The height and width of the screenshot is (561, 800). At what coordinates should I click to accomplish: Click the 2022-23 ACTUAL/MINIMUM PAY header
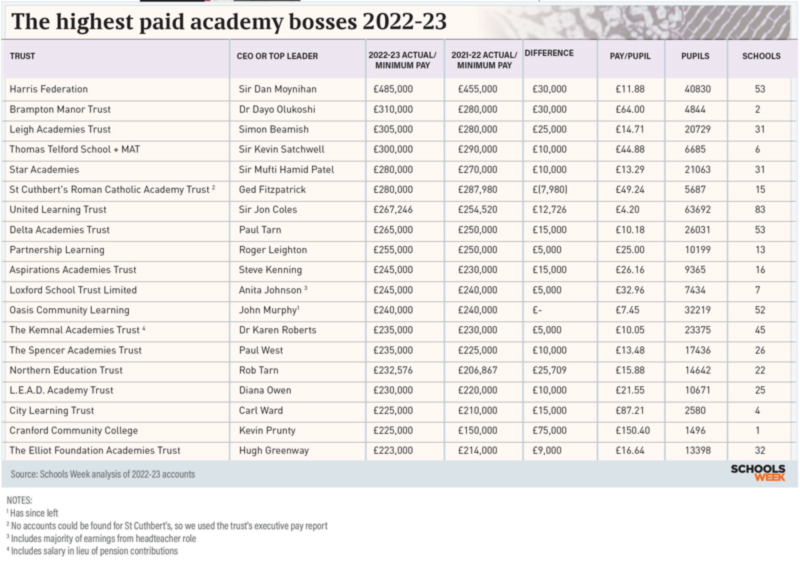coord(403,60)
